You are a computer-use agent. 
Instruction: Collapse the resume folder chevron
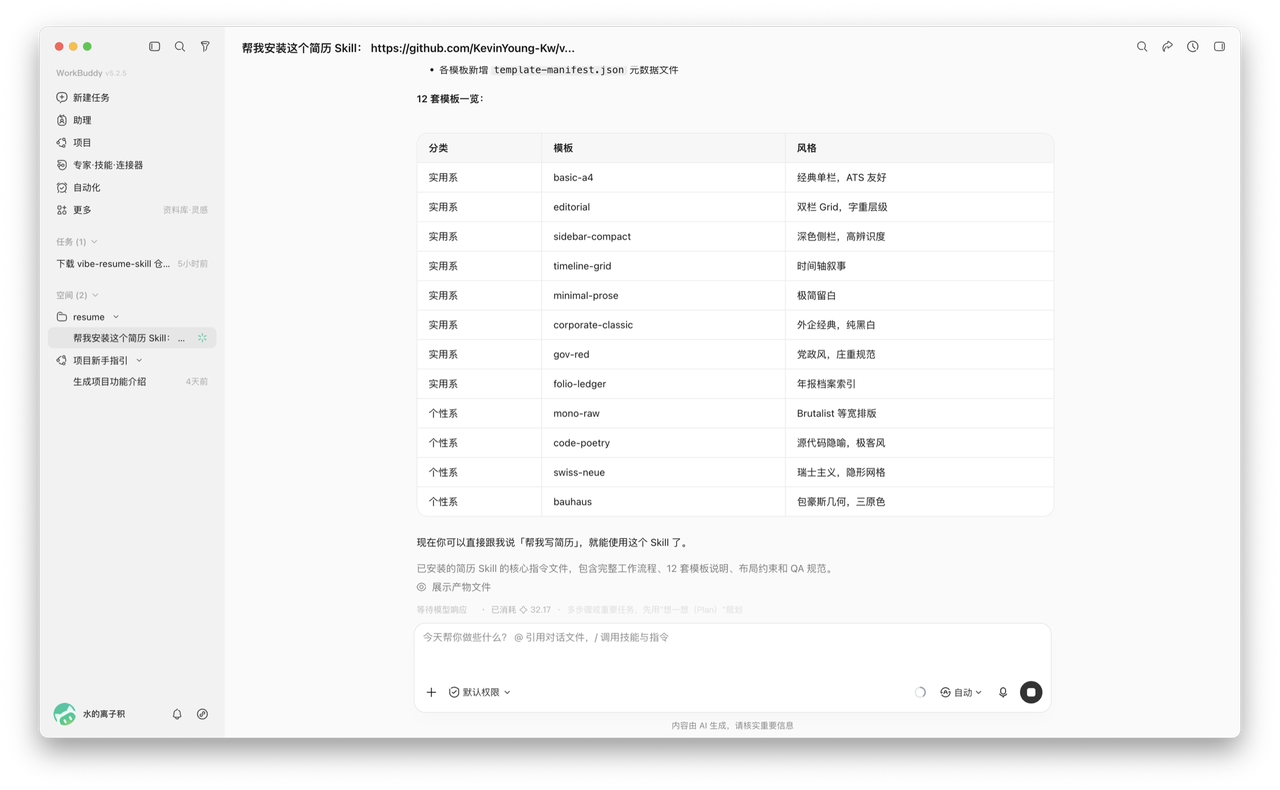point(116,317)
